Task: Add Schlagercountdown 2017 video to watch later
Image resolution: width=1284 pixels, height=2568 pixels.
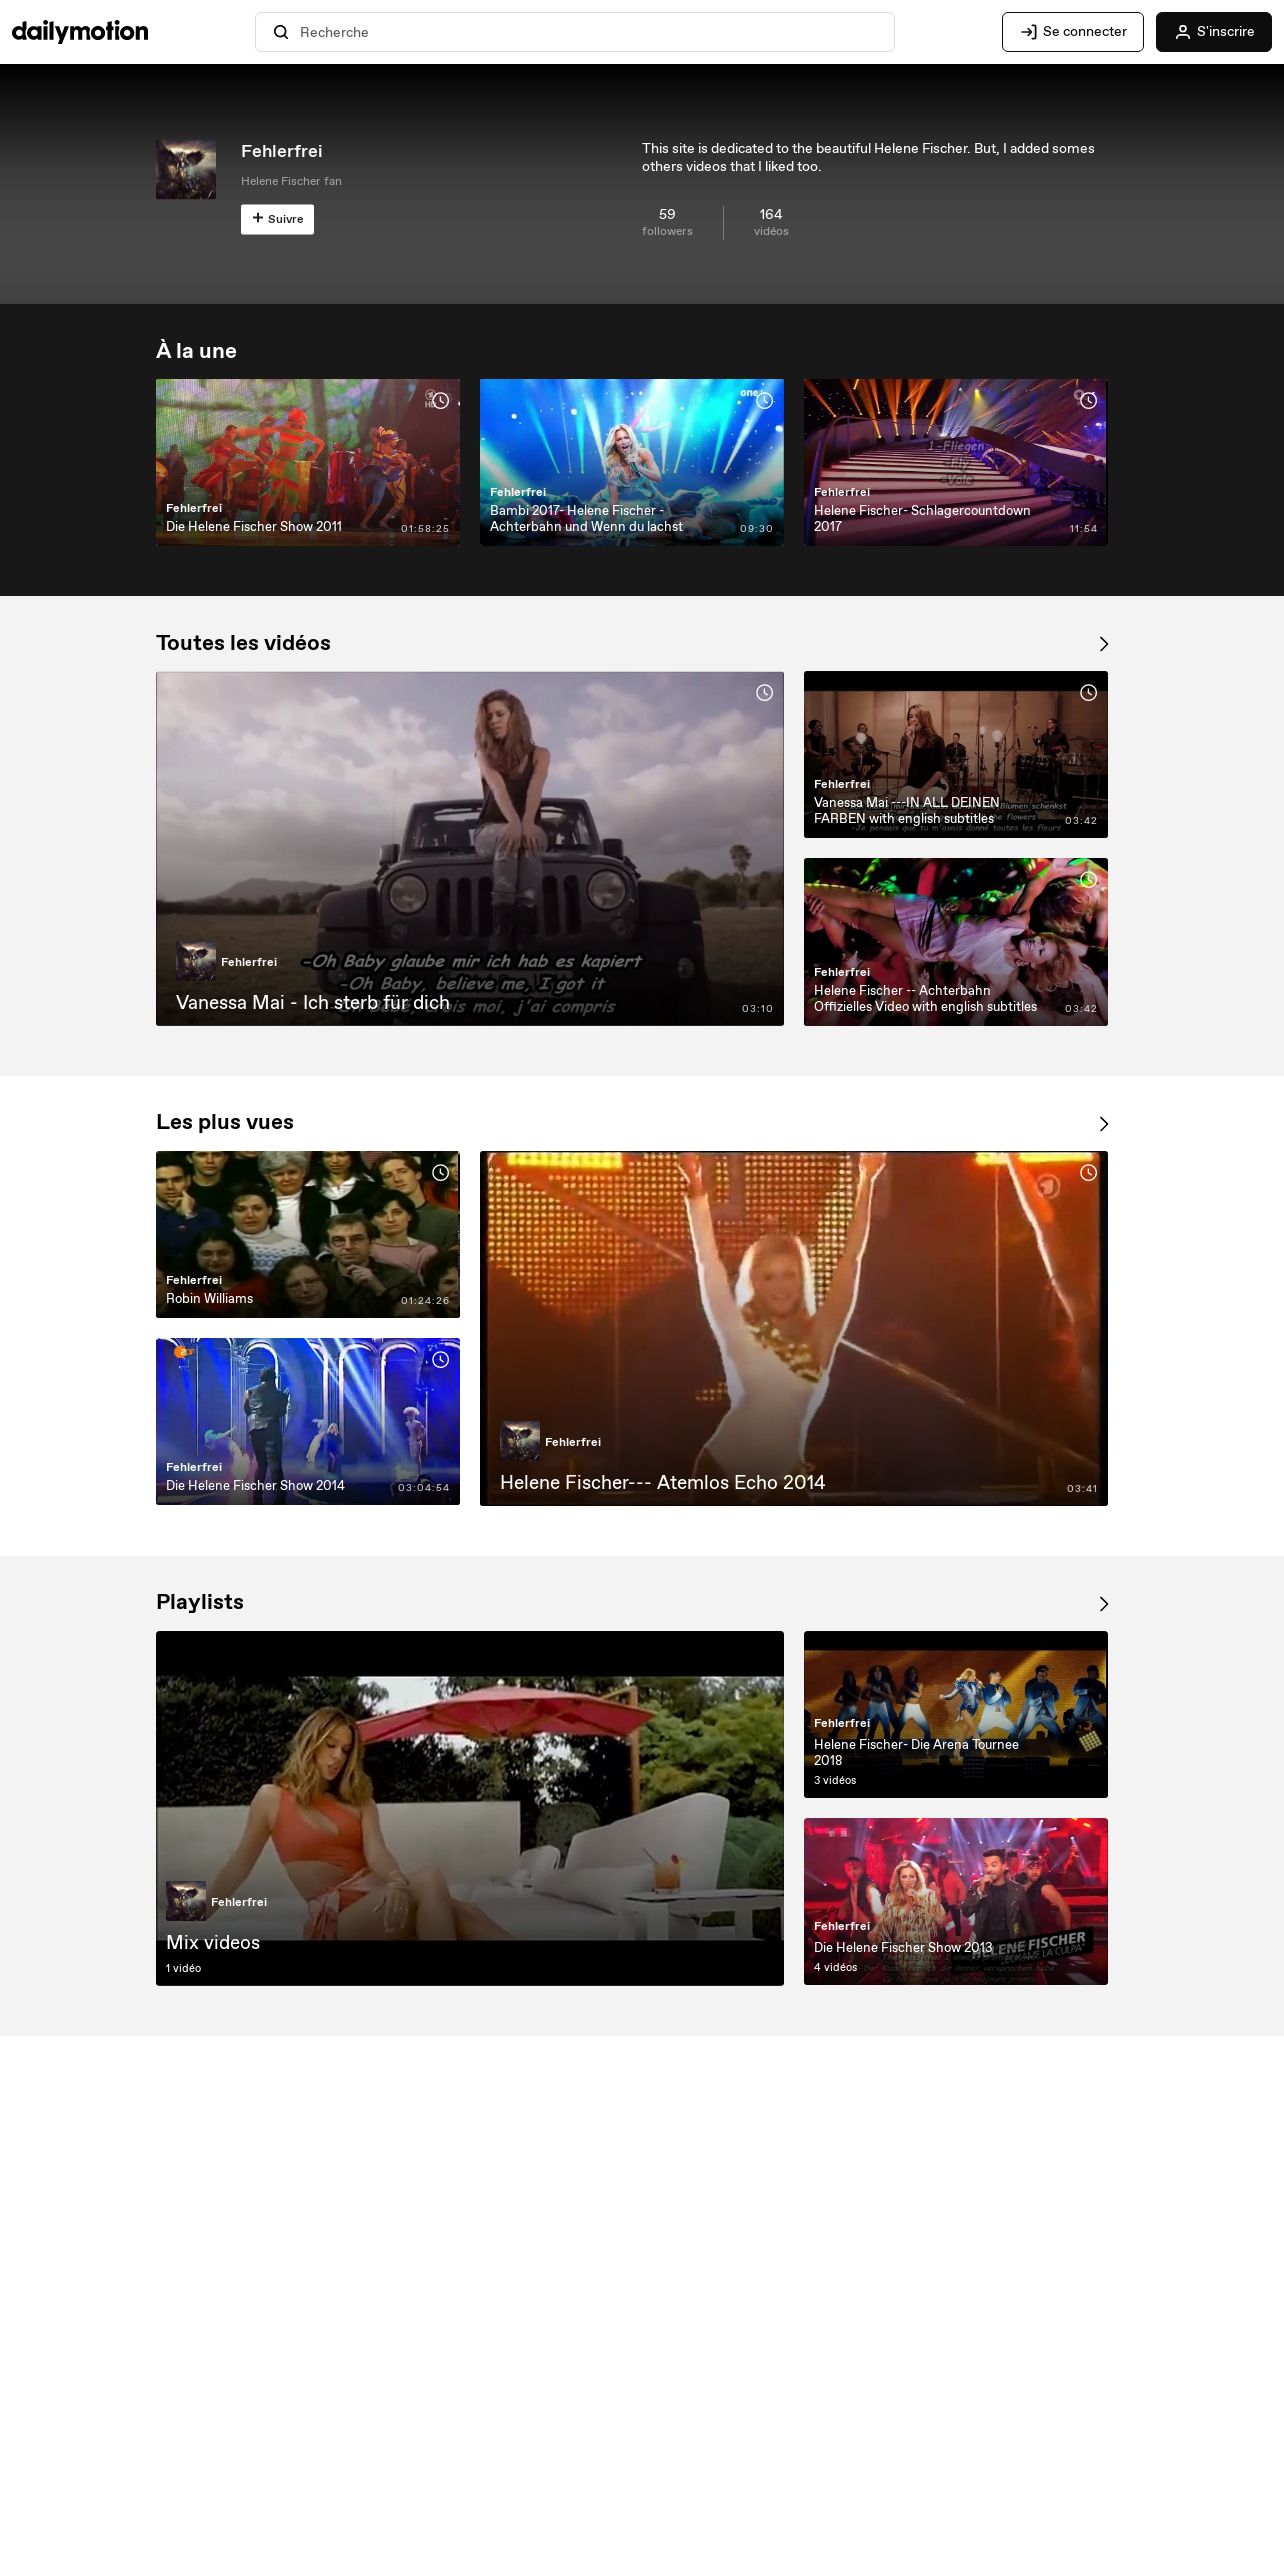Action: 1088,400
